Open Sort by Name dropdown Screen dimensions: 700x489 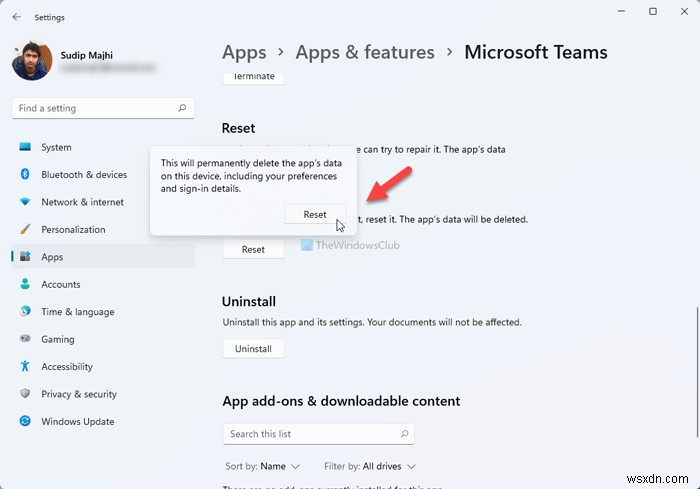(x=262, y=466)
